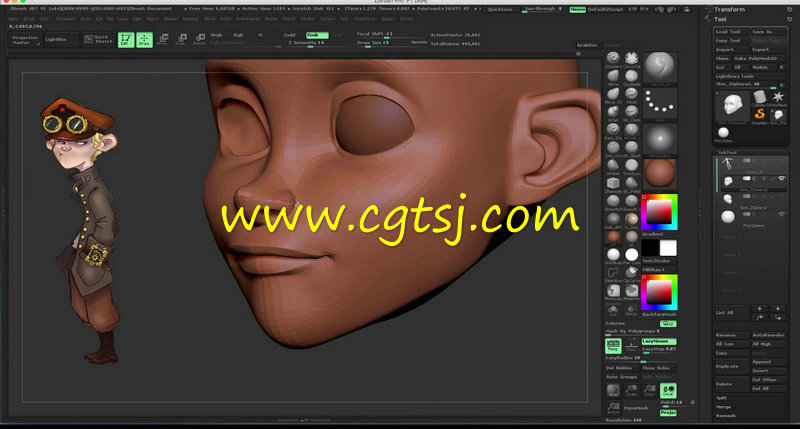Select the Dam_Standard brush
800x429 pixels.
click(613, 130)
